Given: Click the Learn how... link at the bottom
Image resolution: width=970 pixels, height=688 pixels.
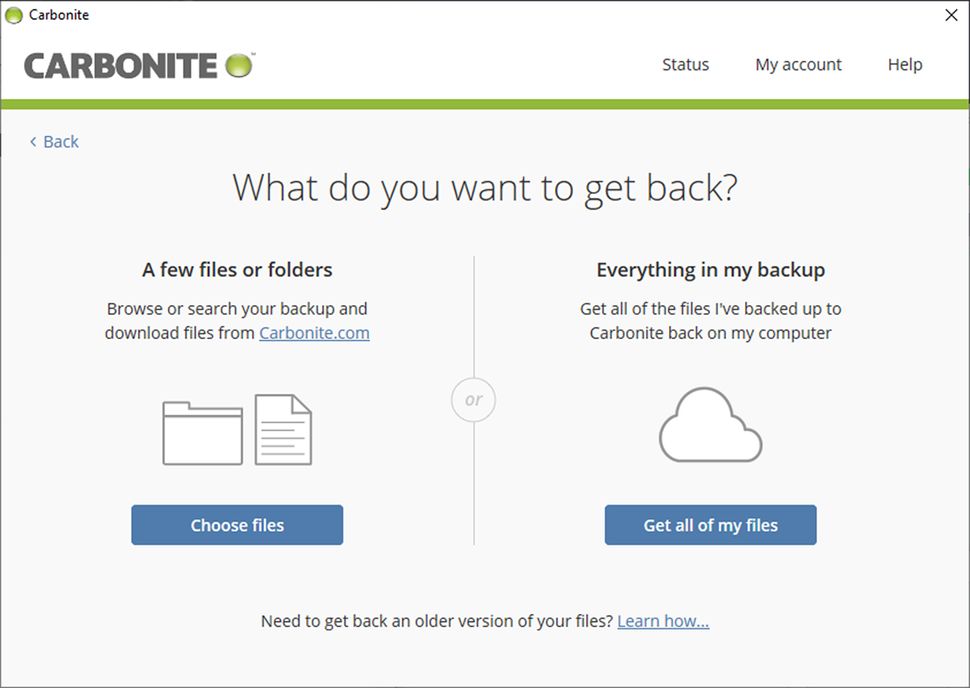Looking at the screenshot, I should coord(663,621).
